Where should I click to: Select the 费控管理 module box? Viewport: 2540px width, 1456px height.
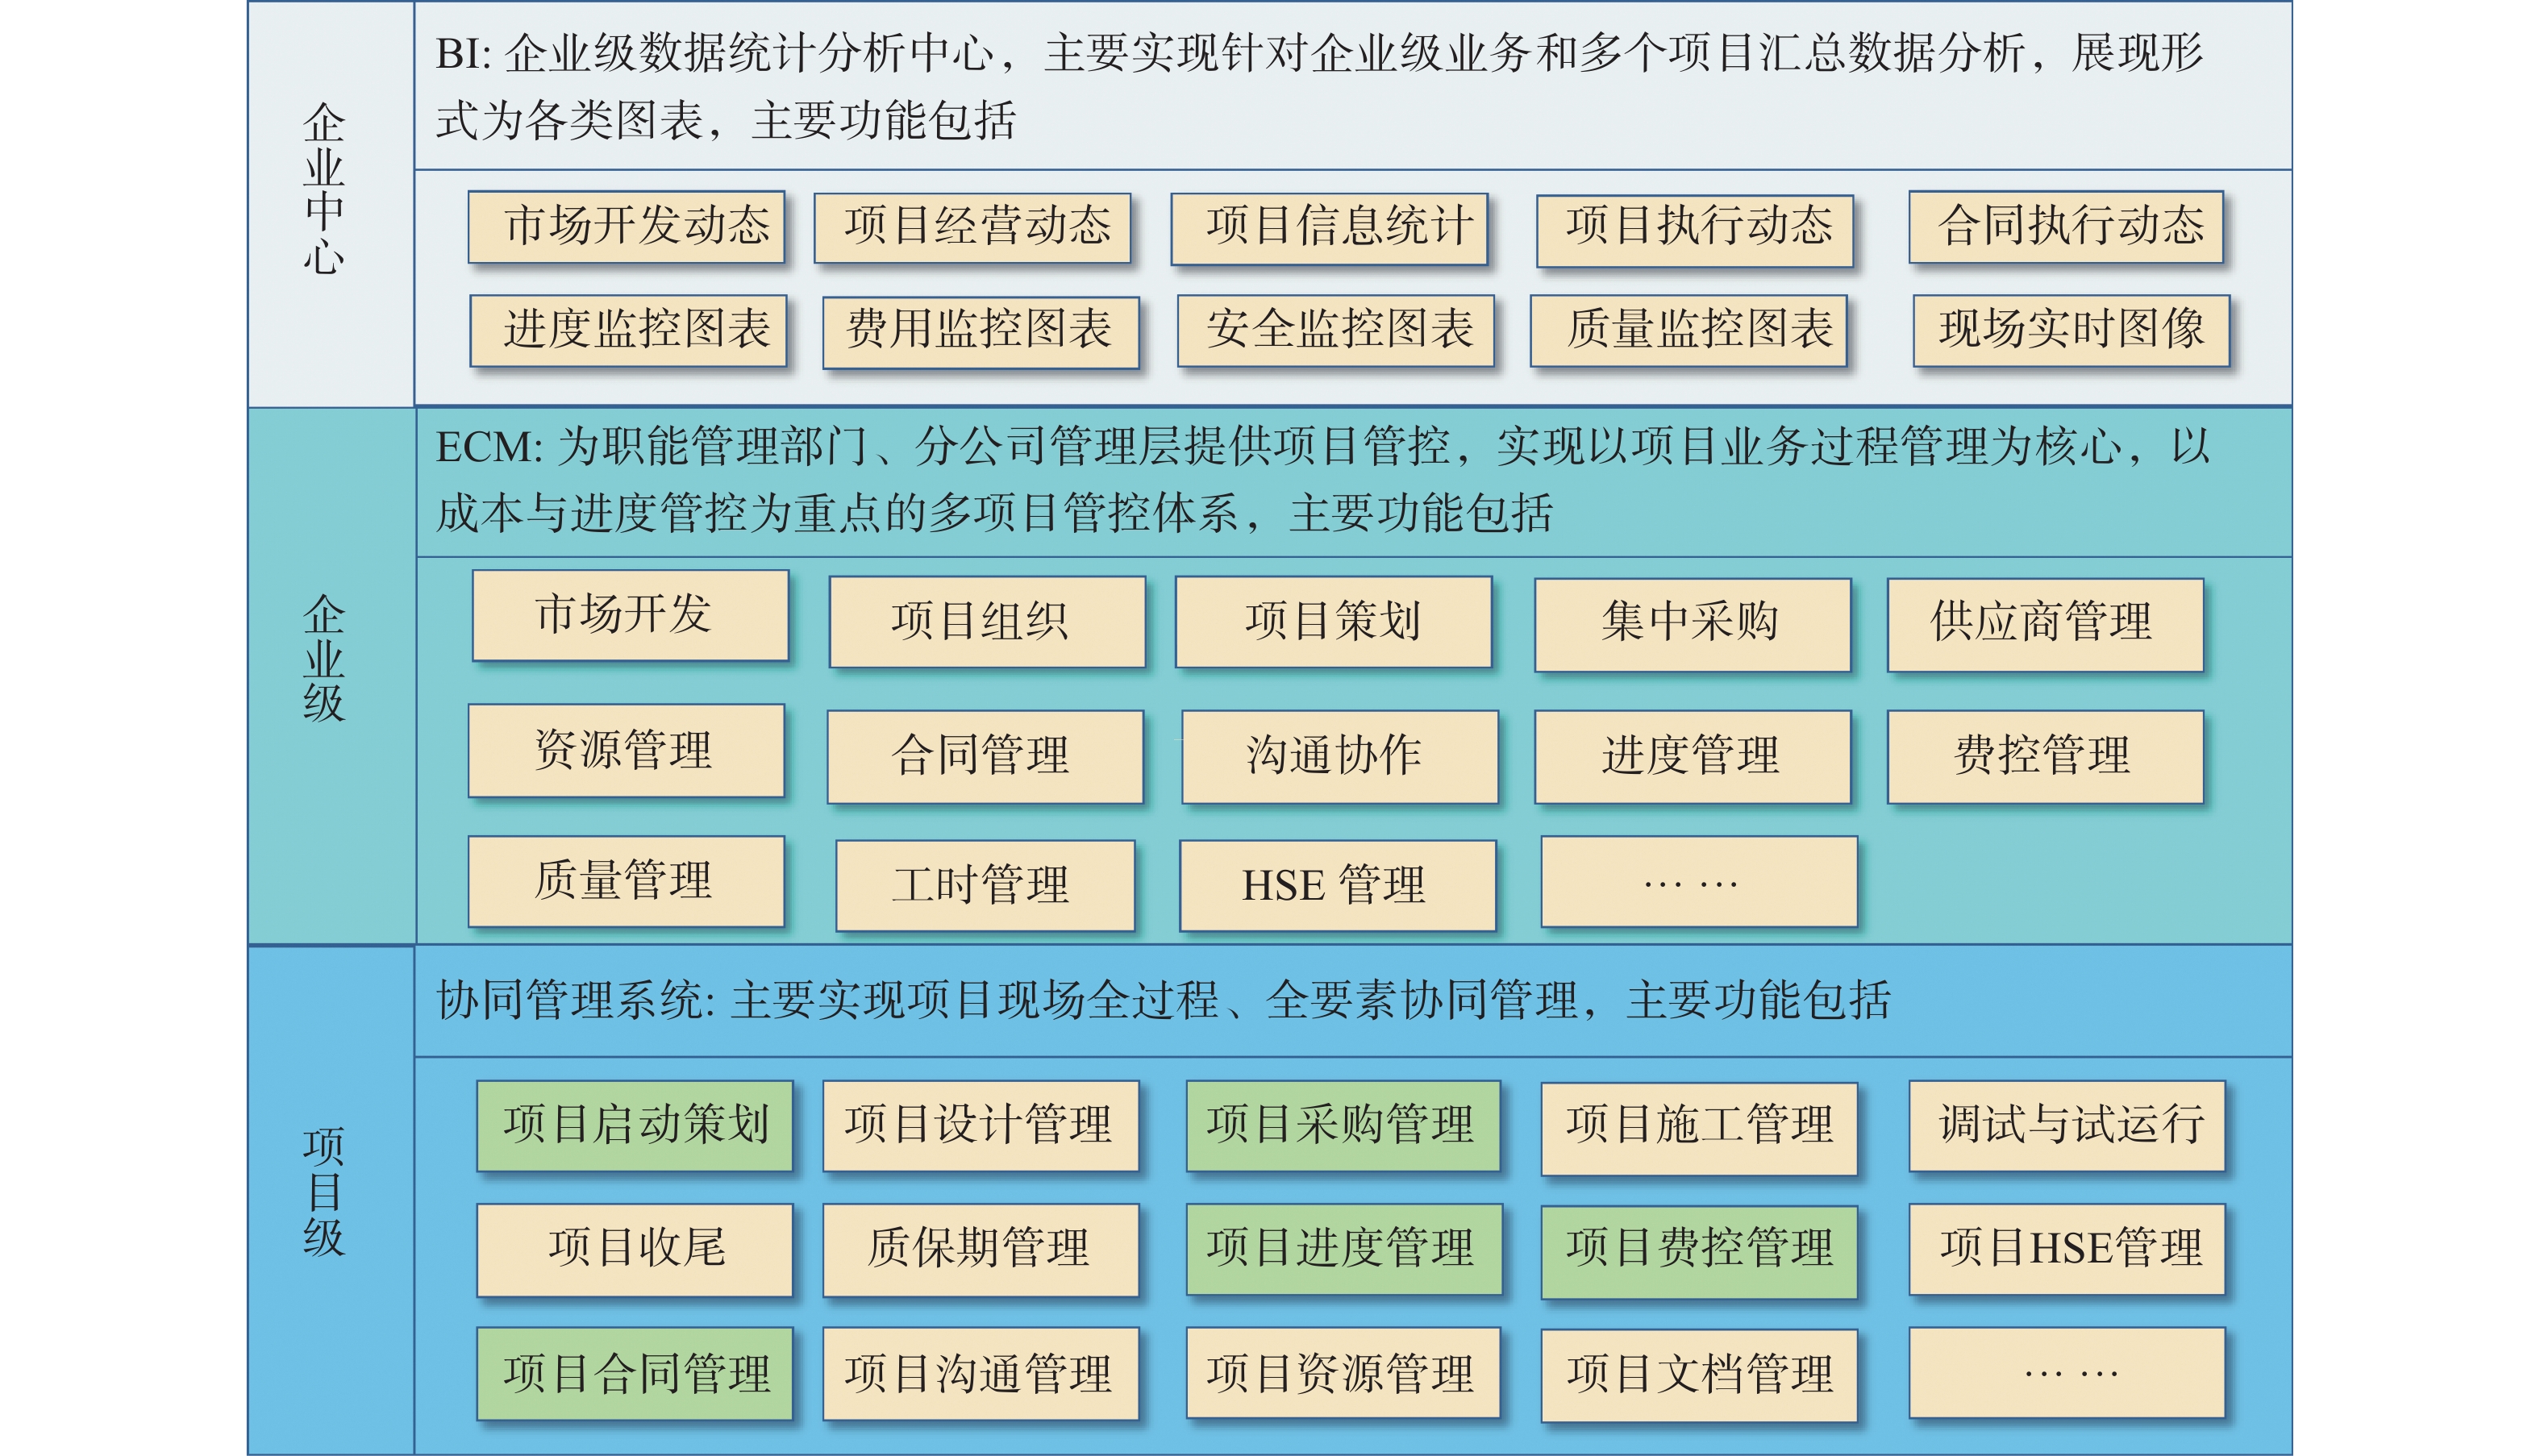click(x=2045, y=757)
